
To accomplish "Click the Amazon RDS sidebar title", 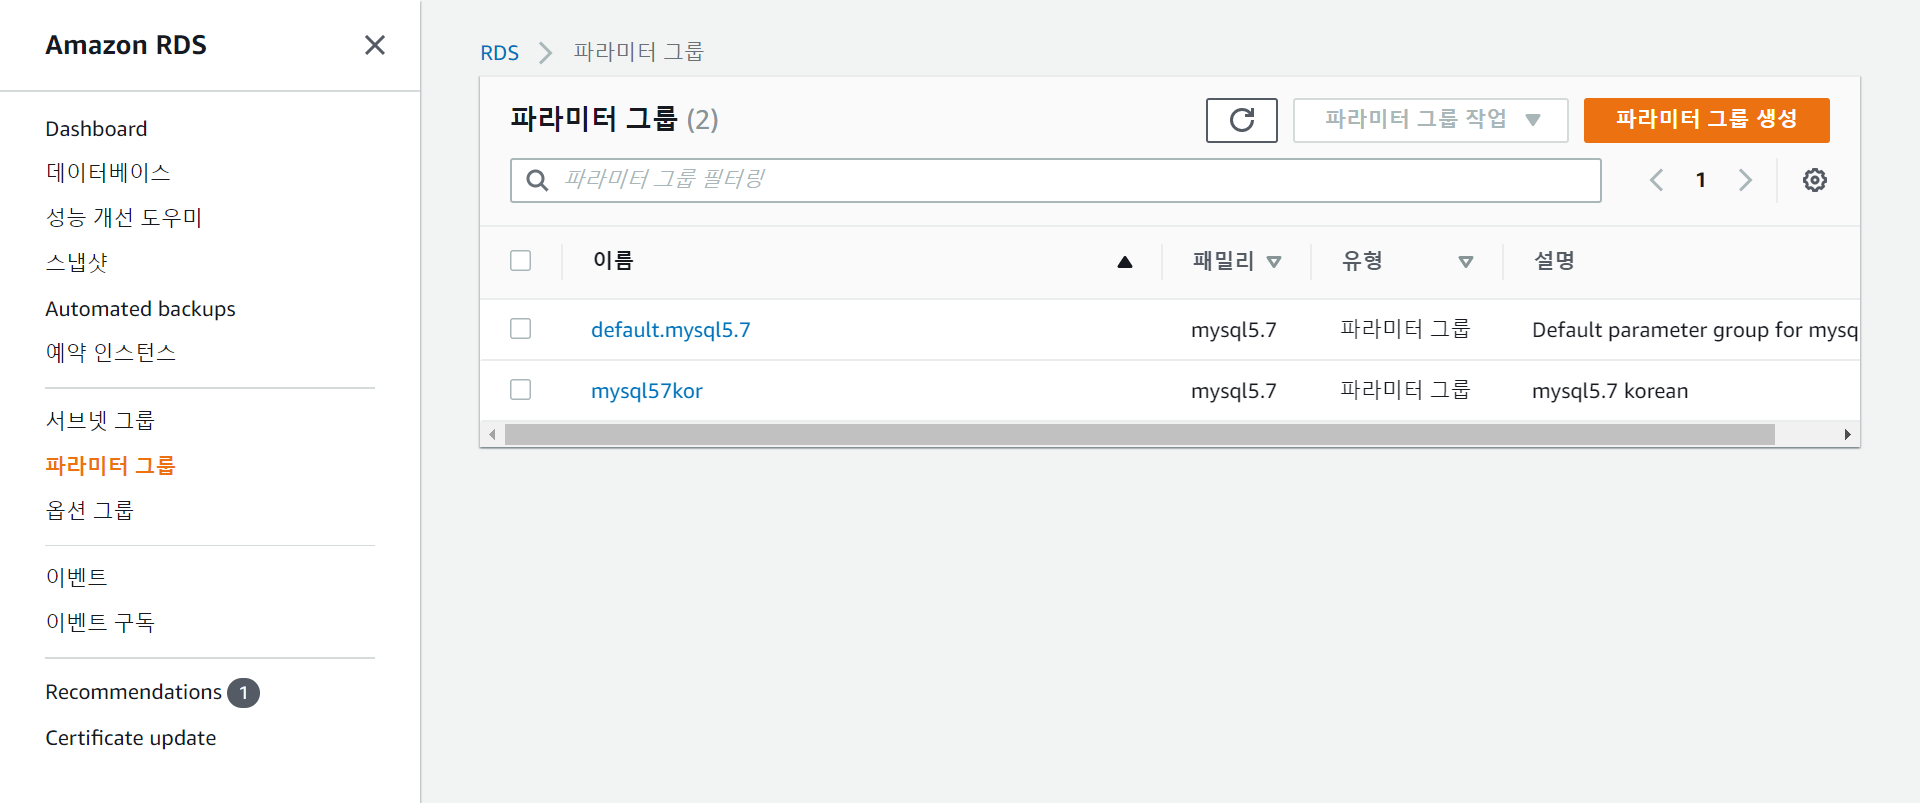I will [126, 45].
